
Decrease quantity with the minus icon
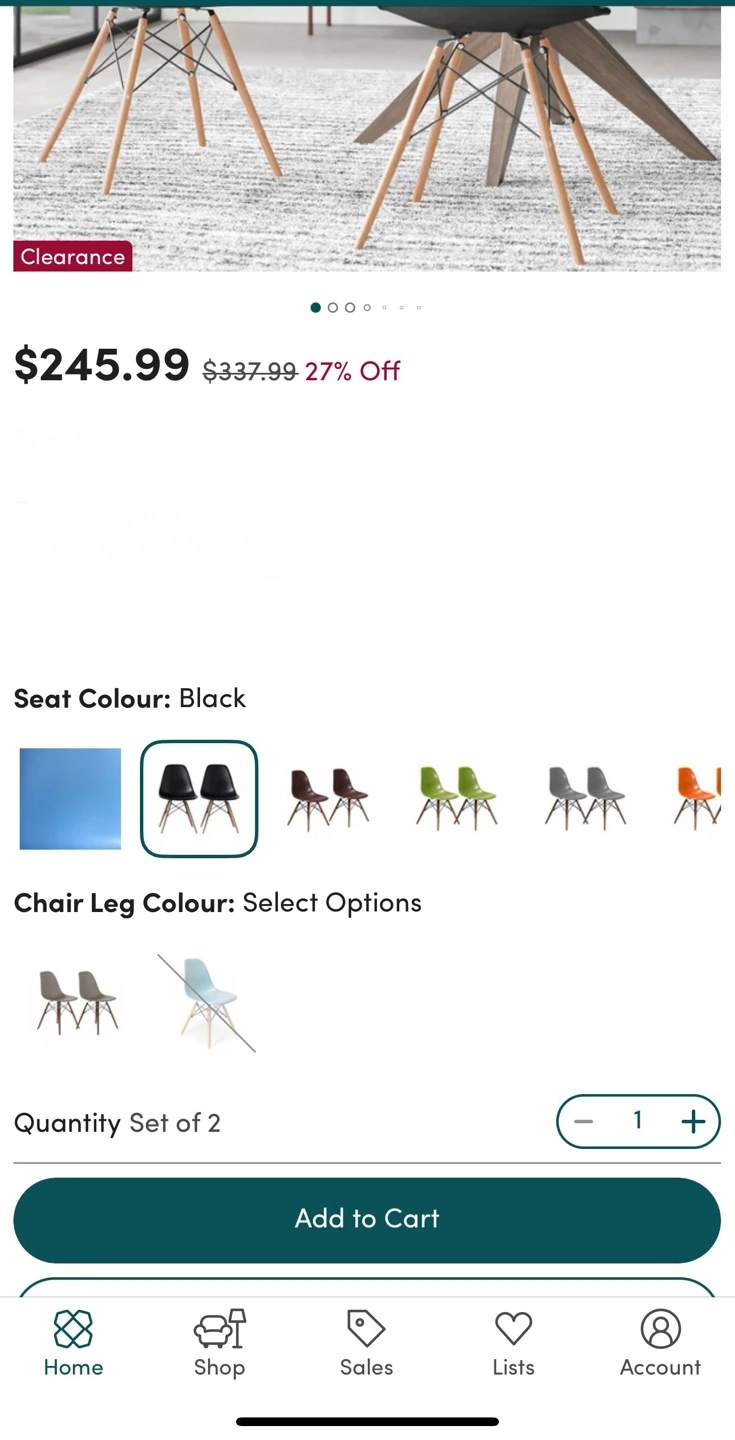coord(583,1122)
